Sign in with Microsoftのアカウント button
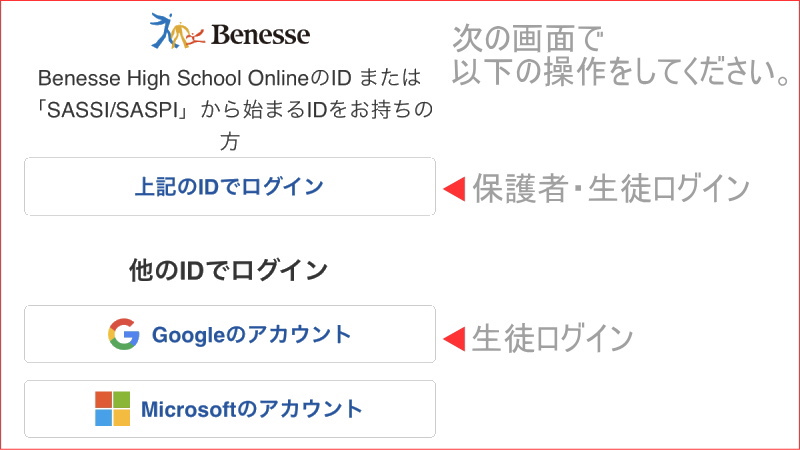800x450 pixels. coord(230,409)
